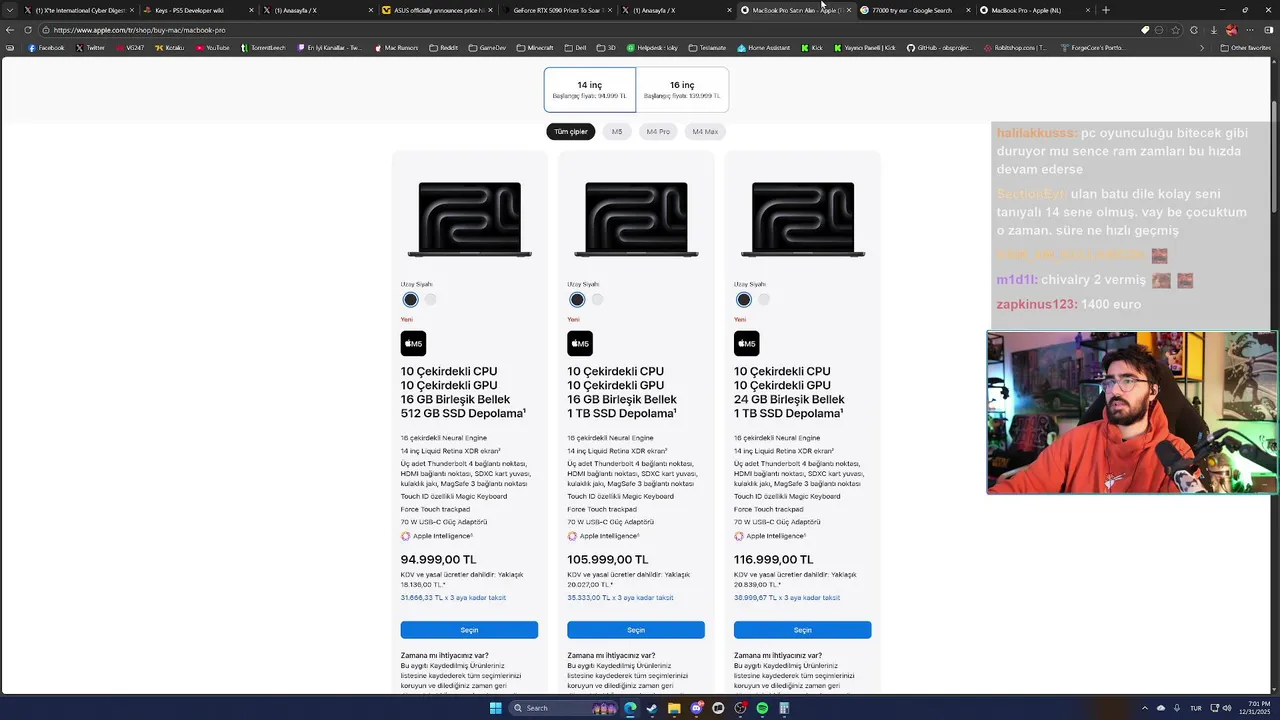Viewport: 1280px width, 720px height.
Task: Open 38.999,67 TL installment link
Action: coord(787,598)
